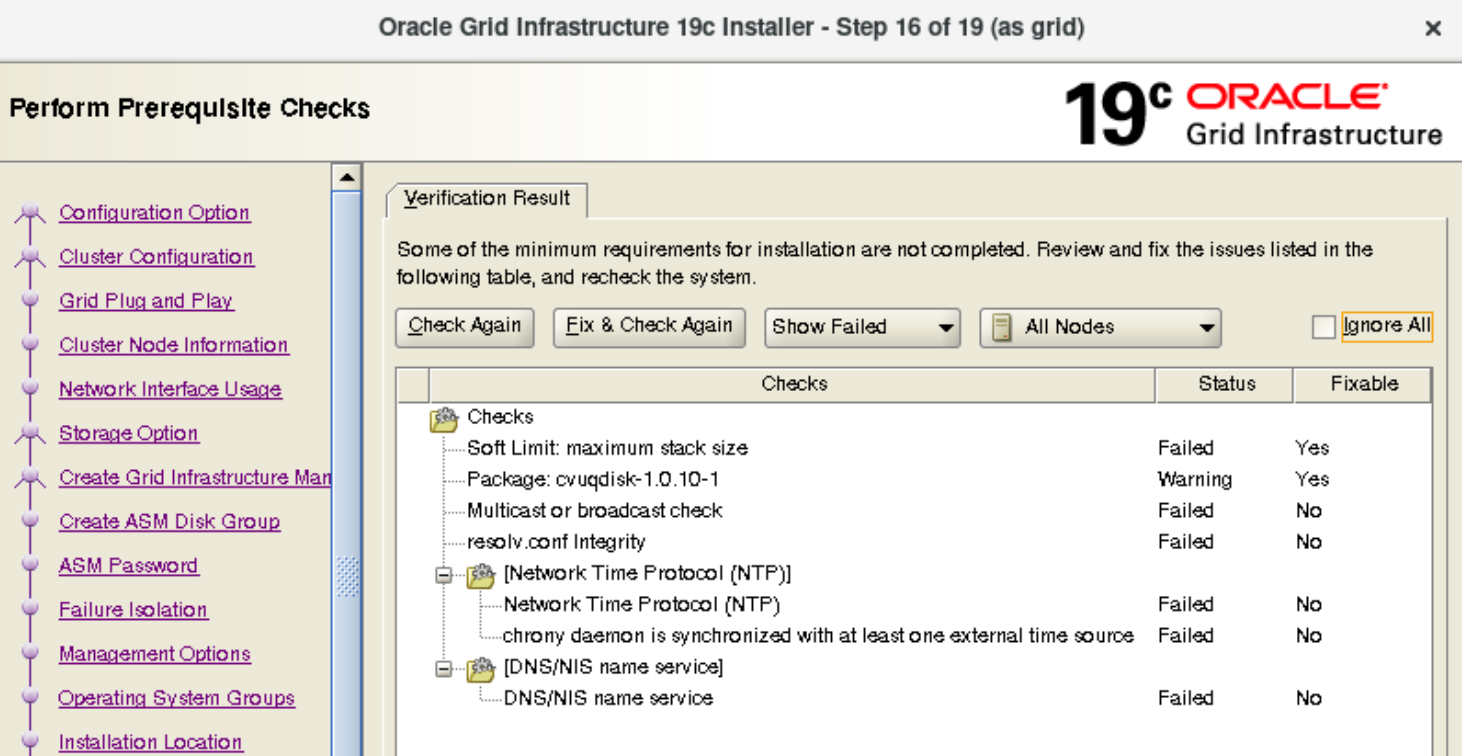Open the Create ASM Disk Group step
Screen dimensions: 1462x756
coord(169,521)
